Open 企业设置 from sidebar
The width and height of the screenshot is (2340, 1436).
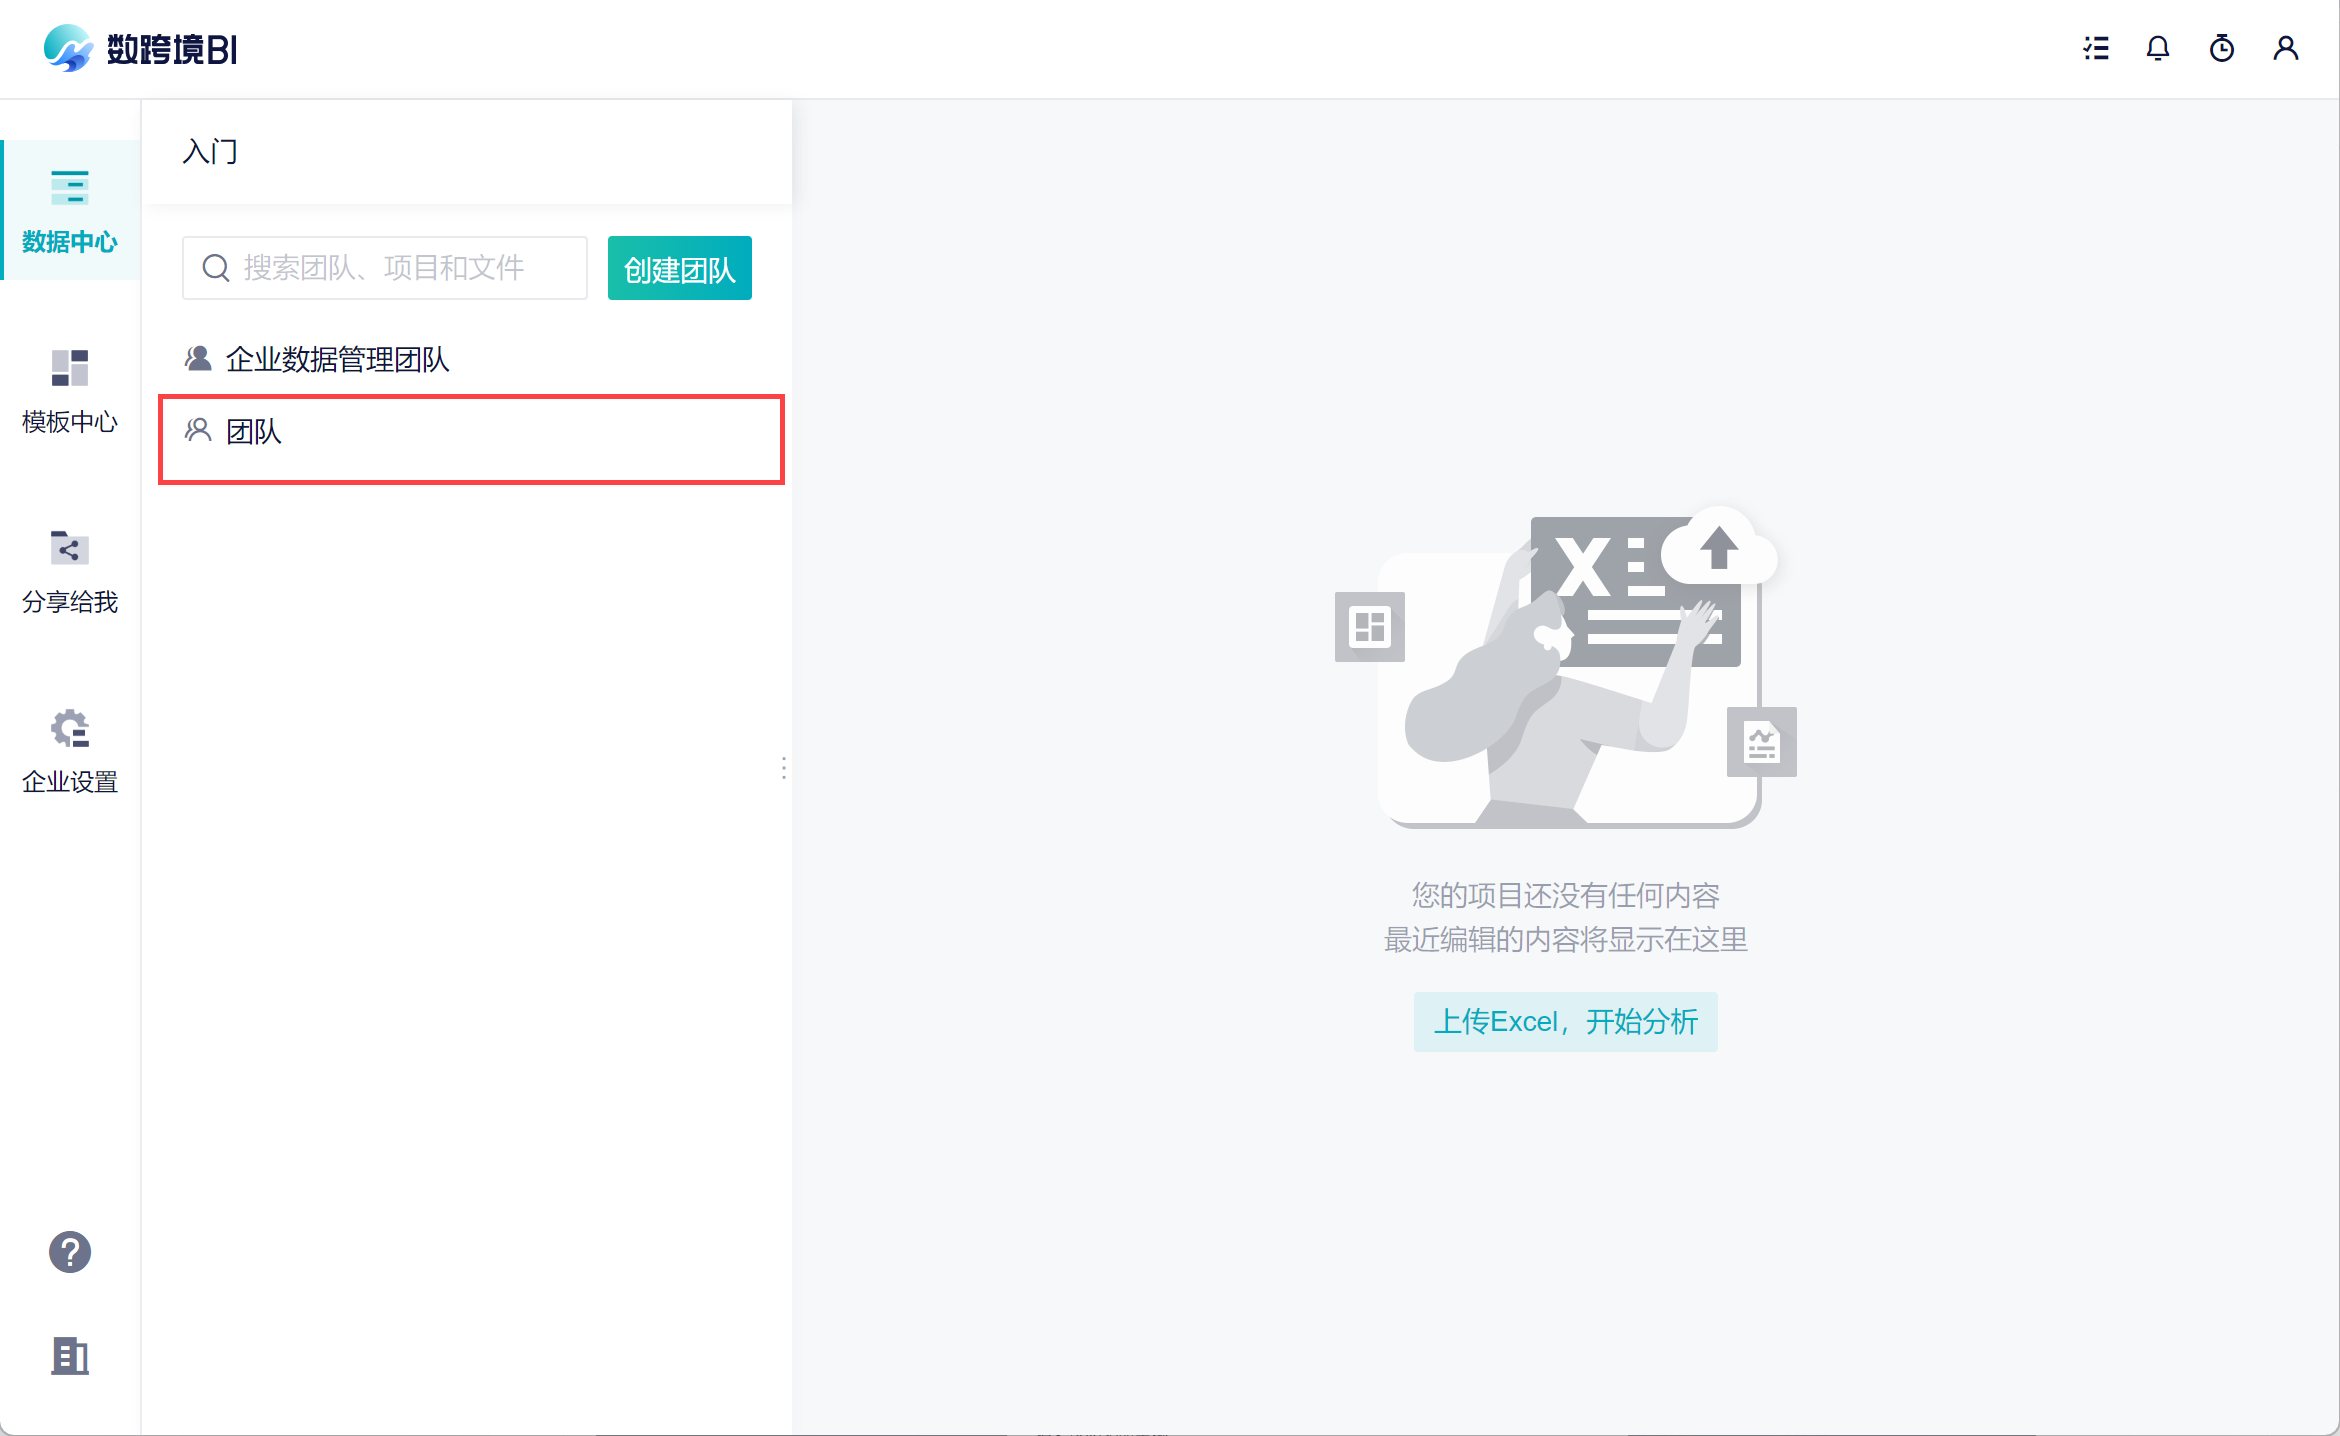point(70,751)
